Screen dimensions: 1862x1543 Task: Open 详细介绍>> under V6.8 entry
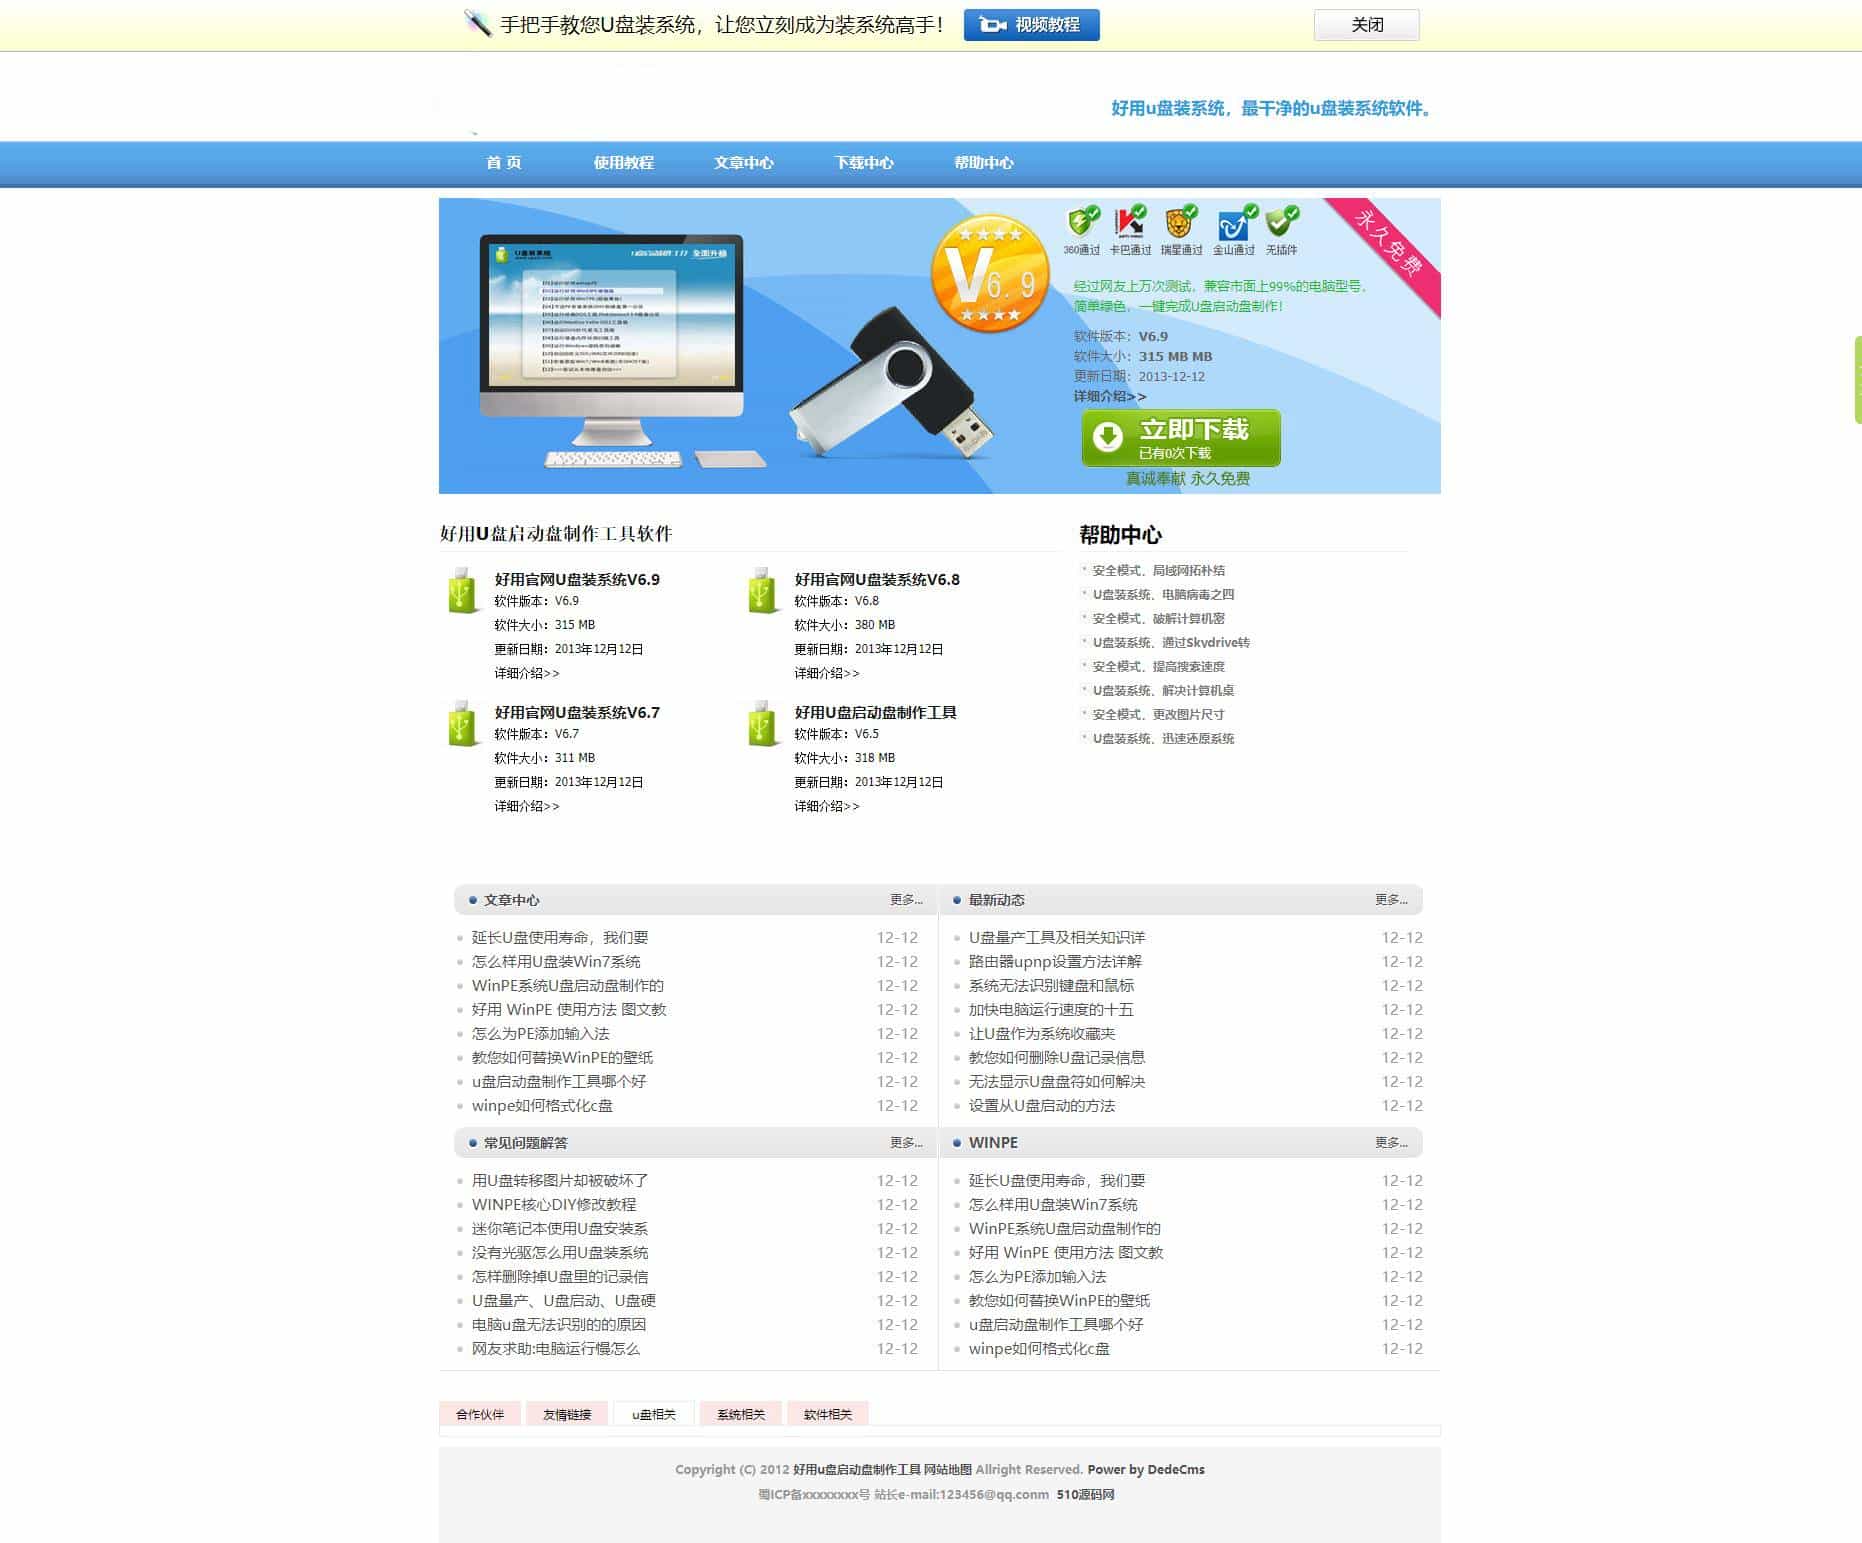pyautogui.click(x=827, y=673)
